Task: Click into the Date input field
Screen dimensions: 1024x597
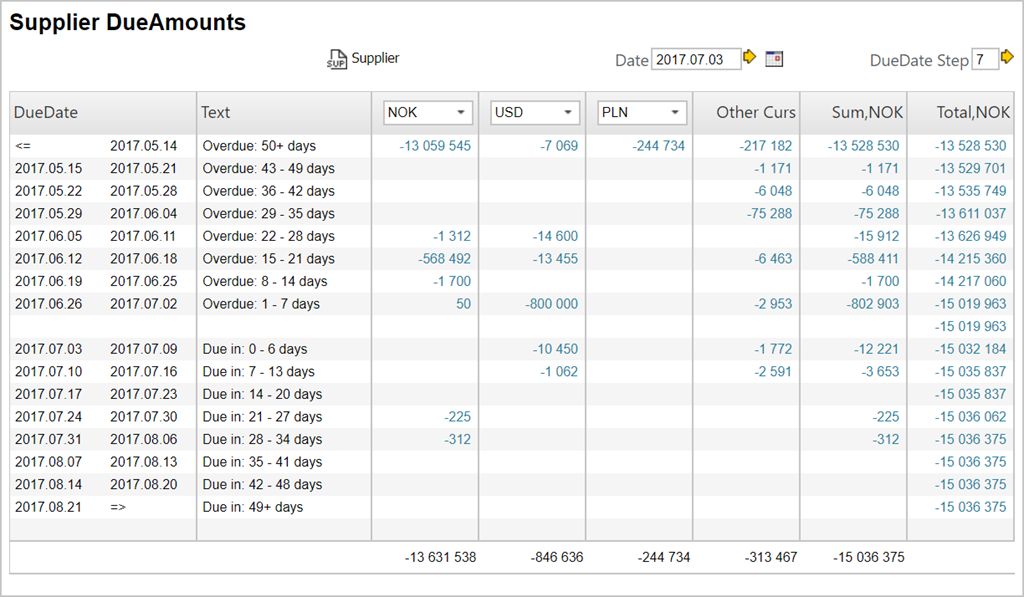Action: [x=695, y=59]
